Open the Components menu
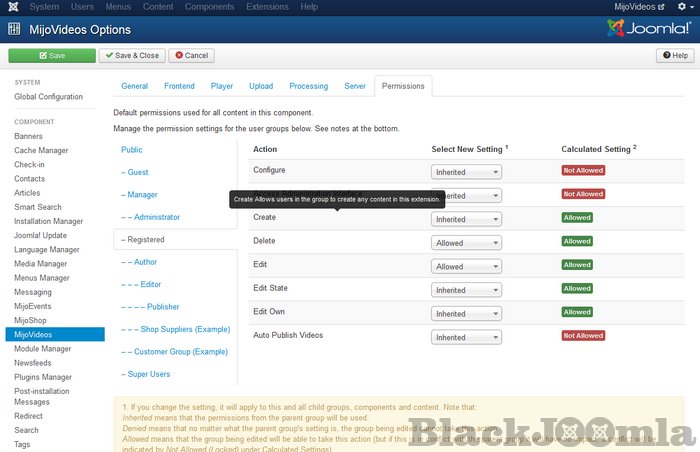Viewport: 700px width, 452px height. pos(210,7)
